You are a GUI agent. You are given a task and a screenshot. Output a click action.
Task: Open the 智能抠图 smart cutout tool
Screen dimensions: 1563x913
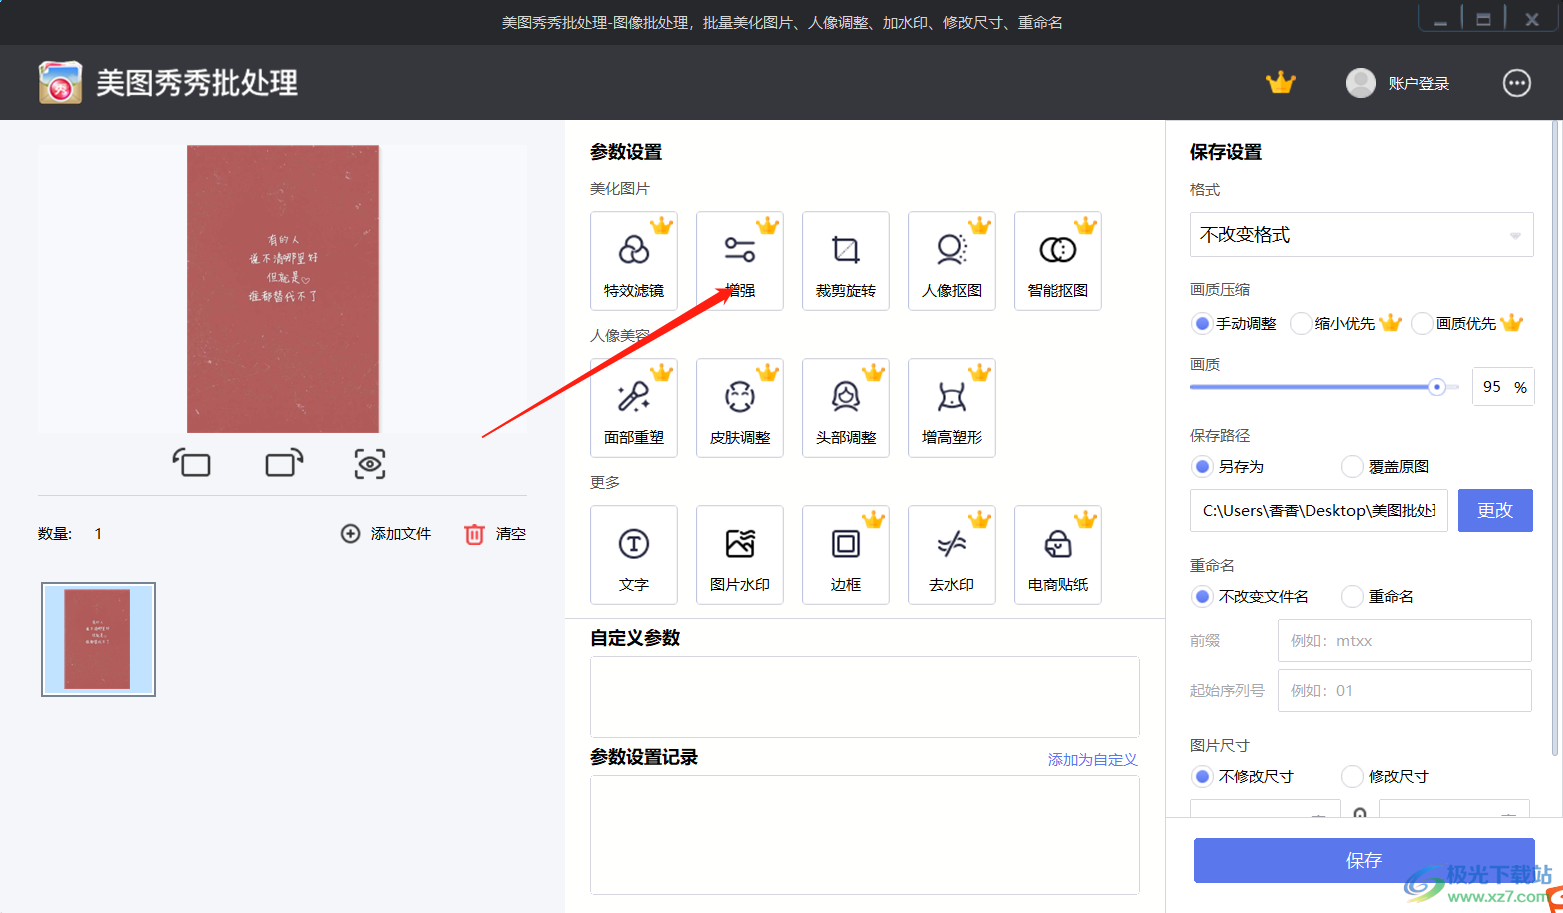click(x=1058, y=261)
